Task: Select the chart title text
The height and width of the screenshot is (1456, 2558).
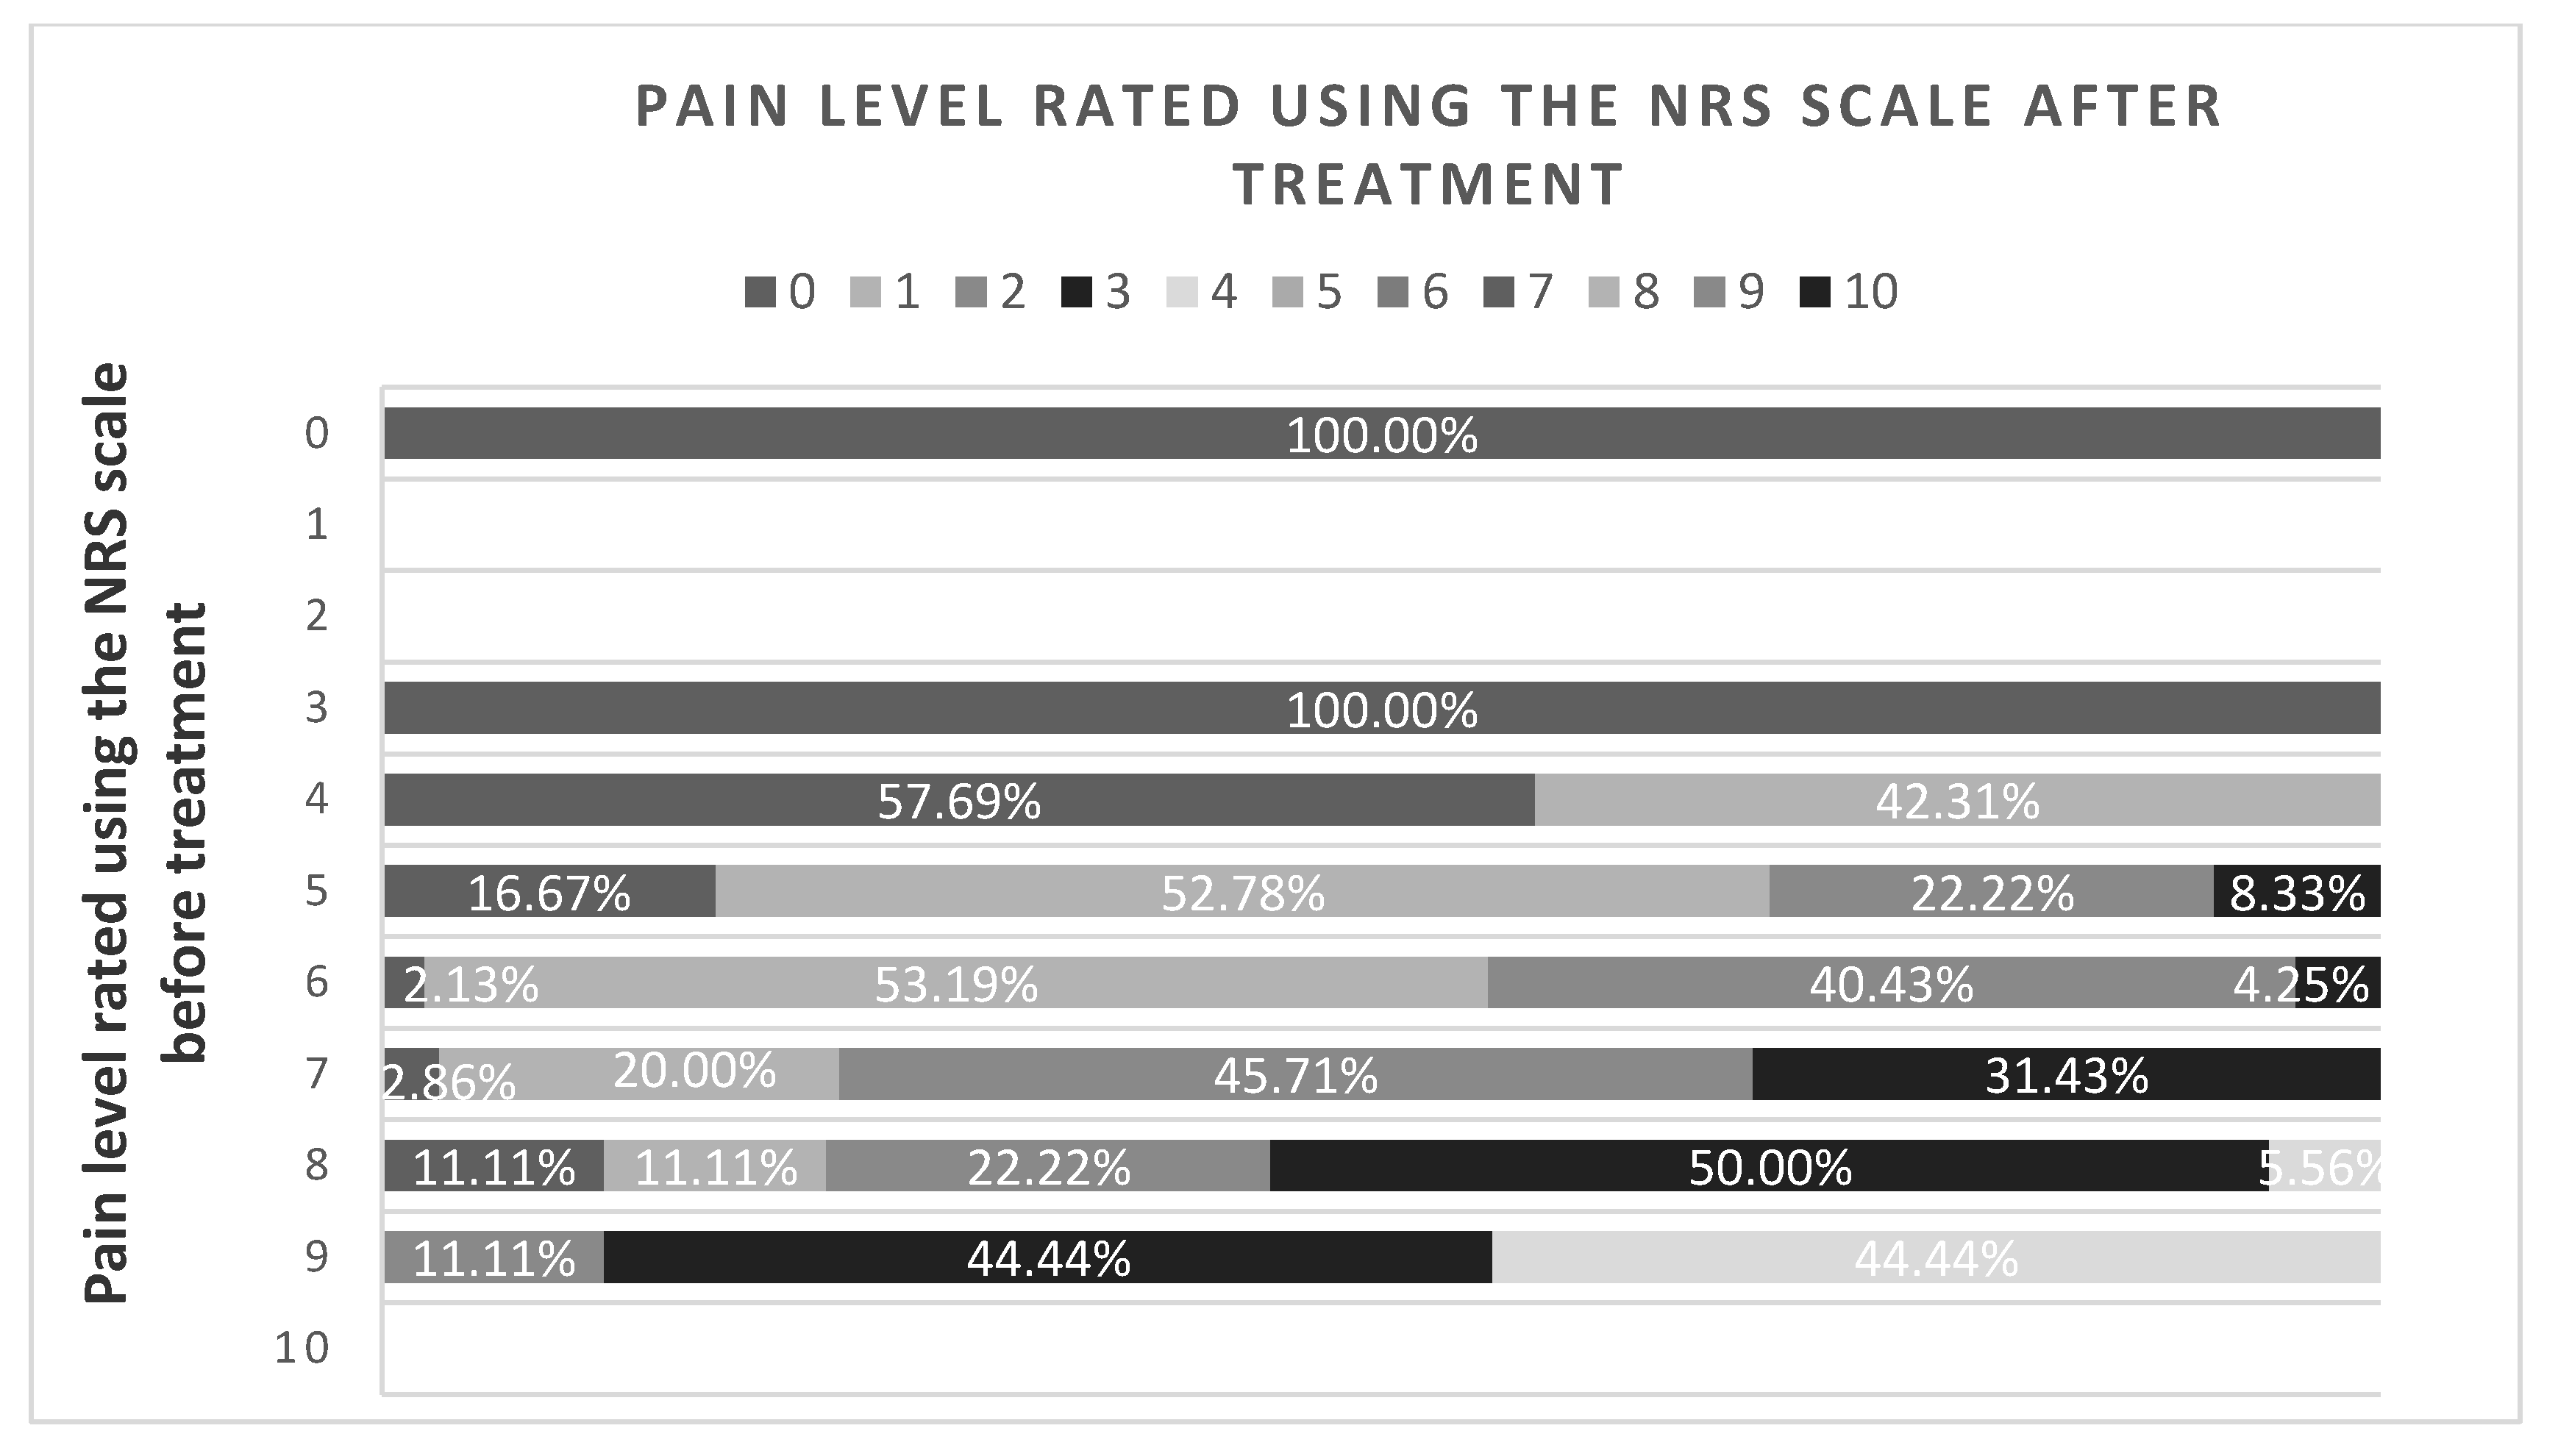Action: (x=1428, y=145)
